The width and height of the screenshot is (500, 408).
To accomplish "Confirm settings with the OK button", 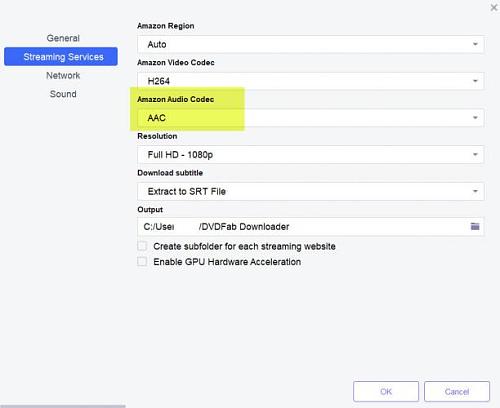I will [x=386, y=391].
